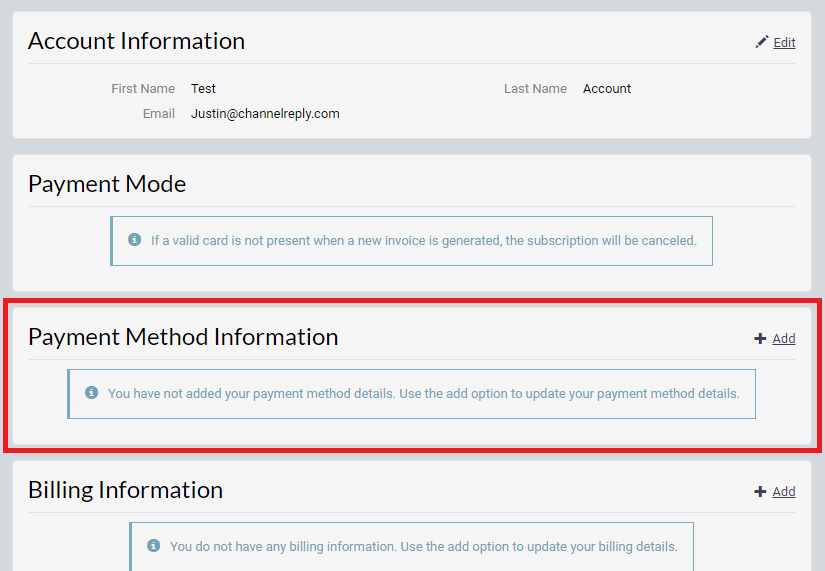
Task: Click the Last Name label
Action: (535, 88)
